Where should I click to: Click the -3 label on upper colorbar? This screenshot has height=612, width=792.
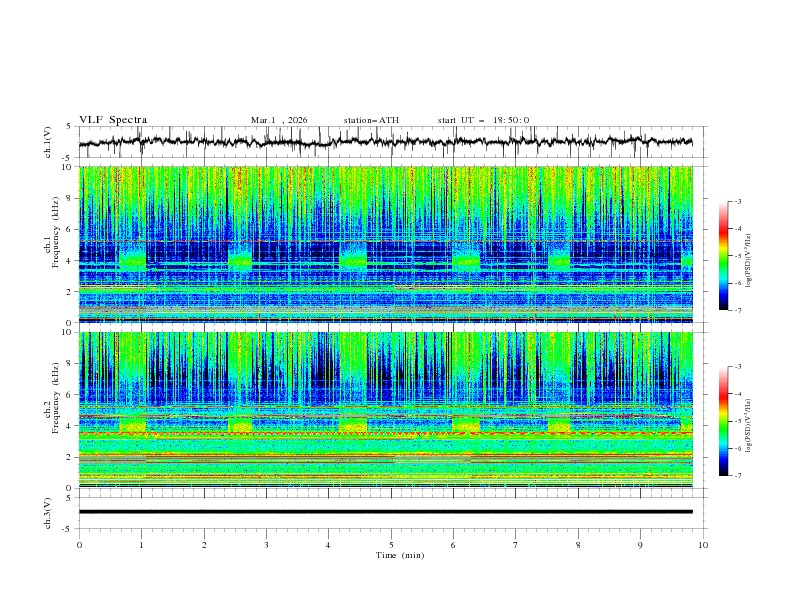coord(737,201)
